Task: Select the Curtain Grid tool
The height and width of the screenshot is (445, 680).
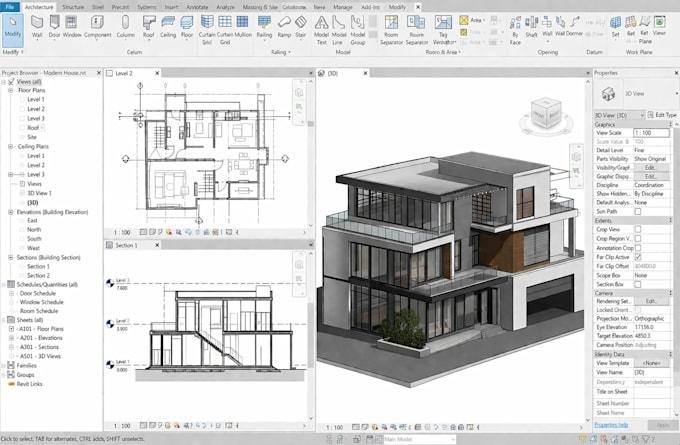Action: (225, 29)
